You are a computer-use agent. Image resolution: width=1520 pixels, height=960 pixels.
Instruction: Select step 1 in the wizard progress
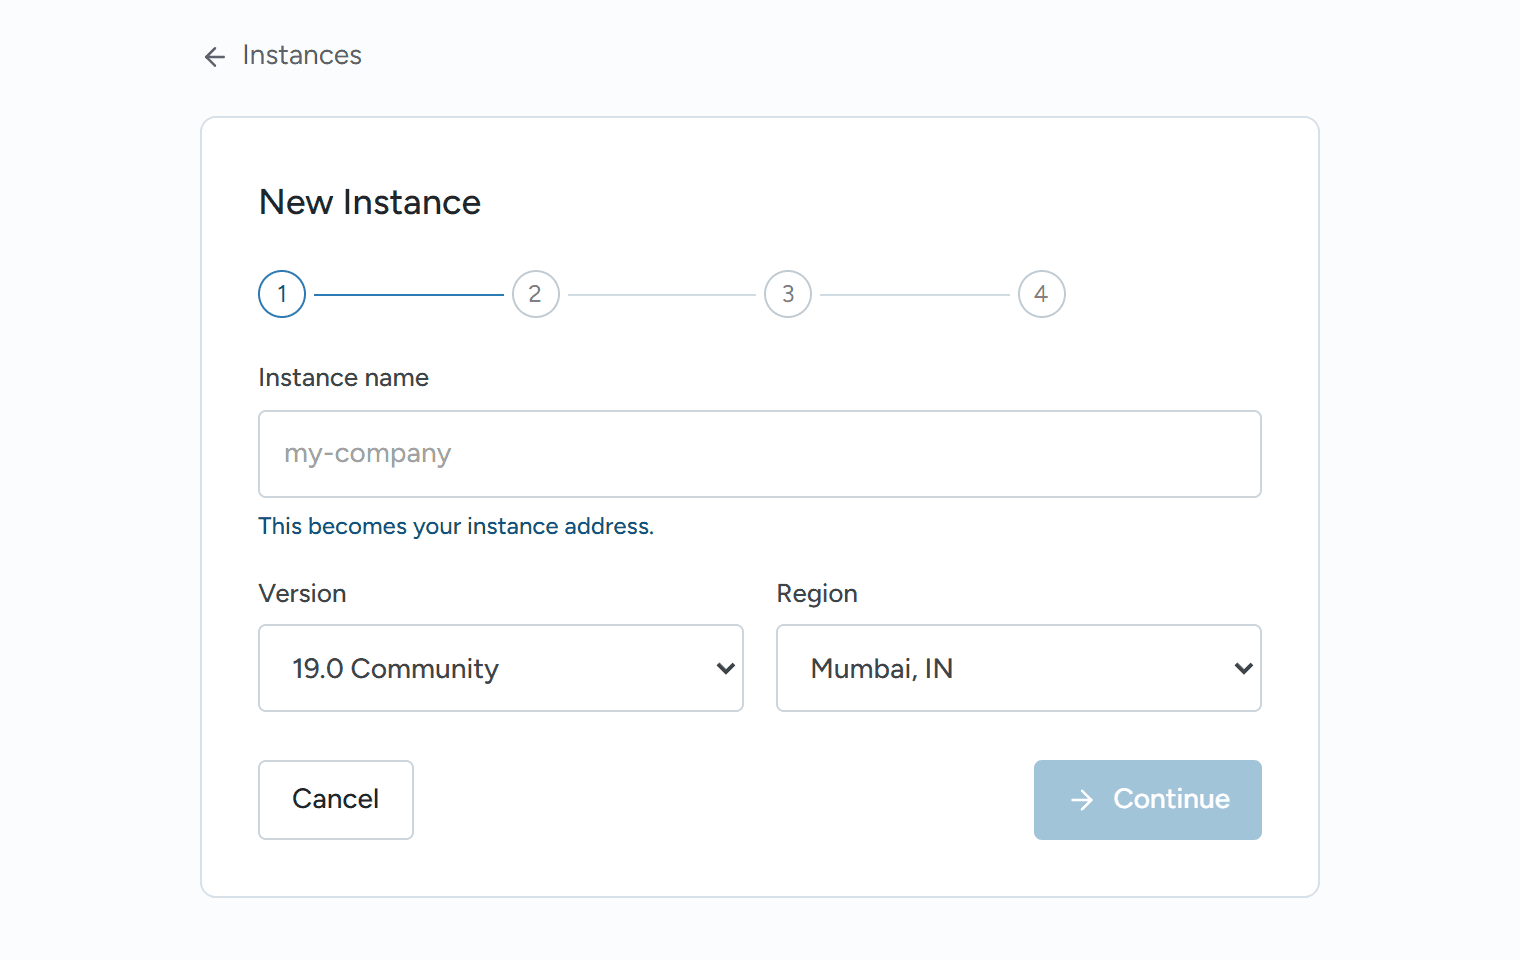coord(282,294)
